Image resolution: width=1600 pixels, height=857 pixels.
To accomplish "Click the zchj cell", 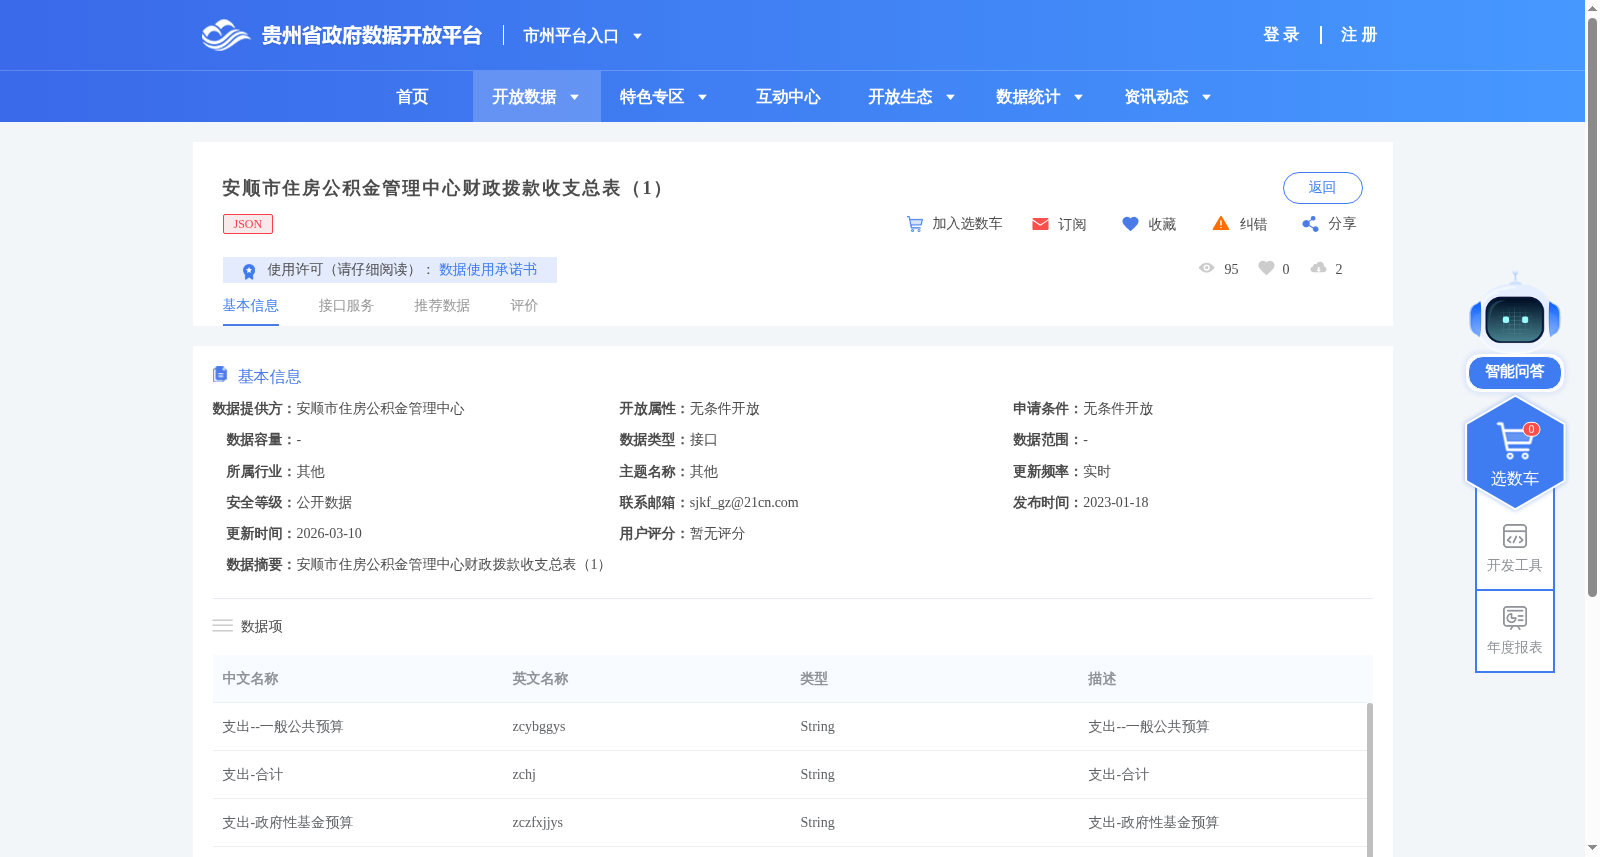I will coord(524,775).
